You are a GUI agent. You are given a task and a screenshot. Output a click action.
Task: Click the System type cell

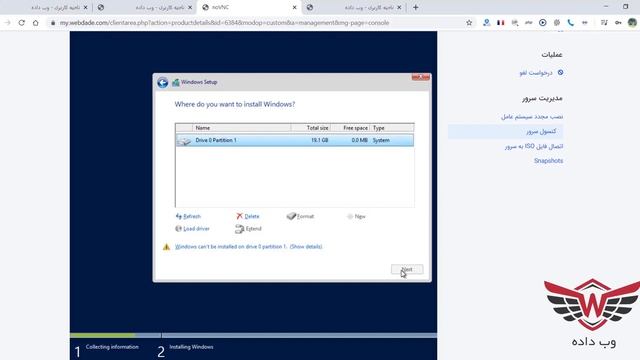point(381,140)
